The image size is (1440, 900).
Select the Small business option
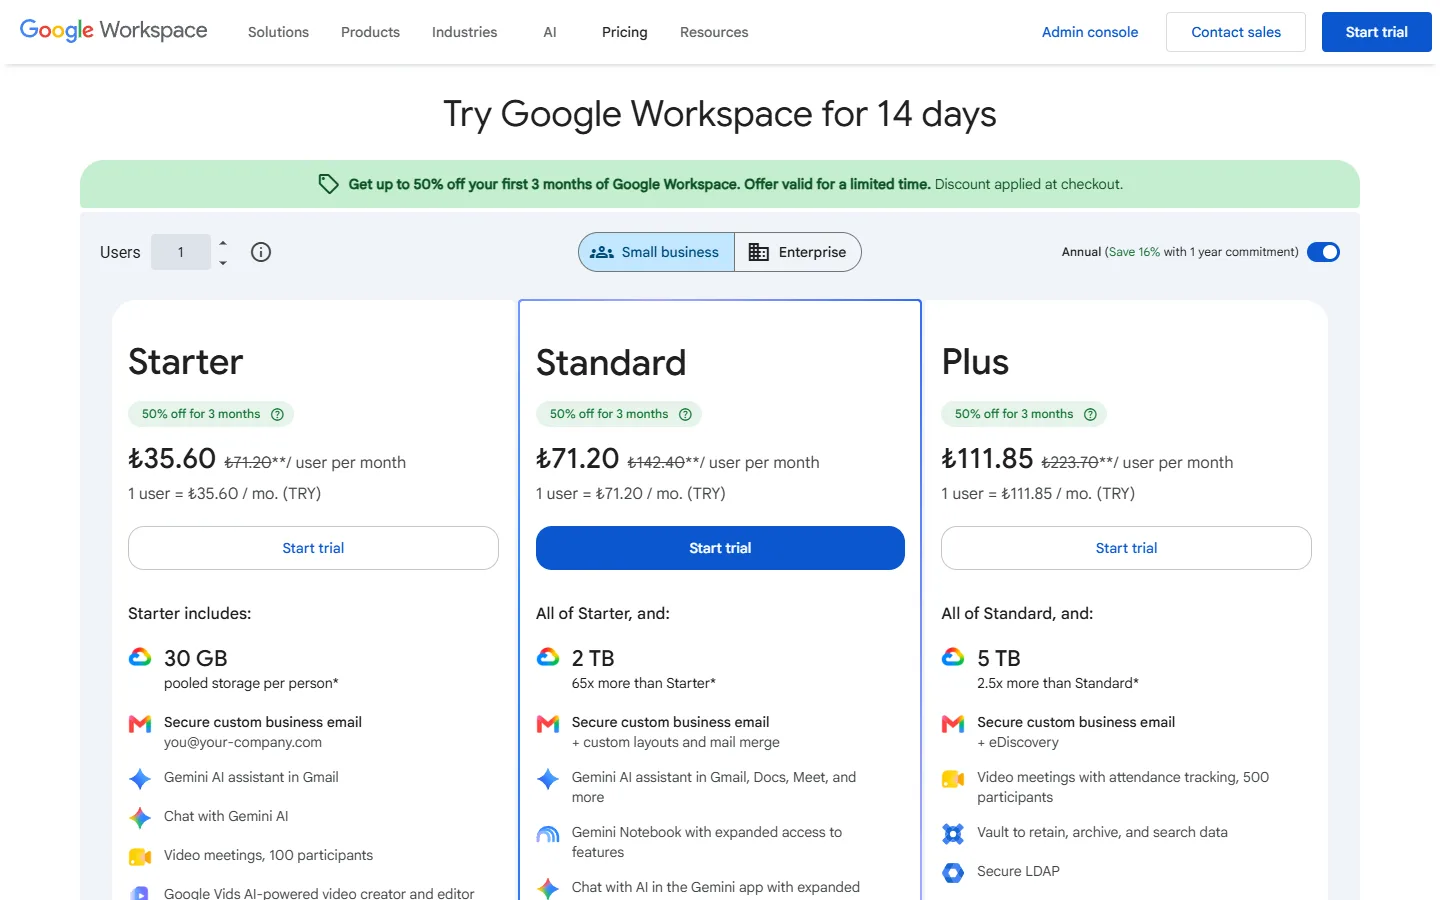(x=656, y=252)
